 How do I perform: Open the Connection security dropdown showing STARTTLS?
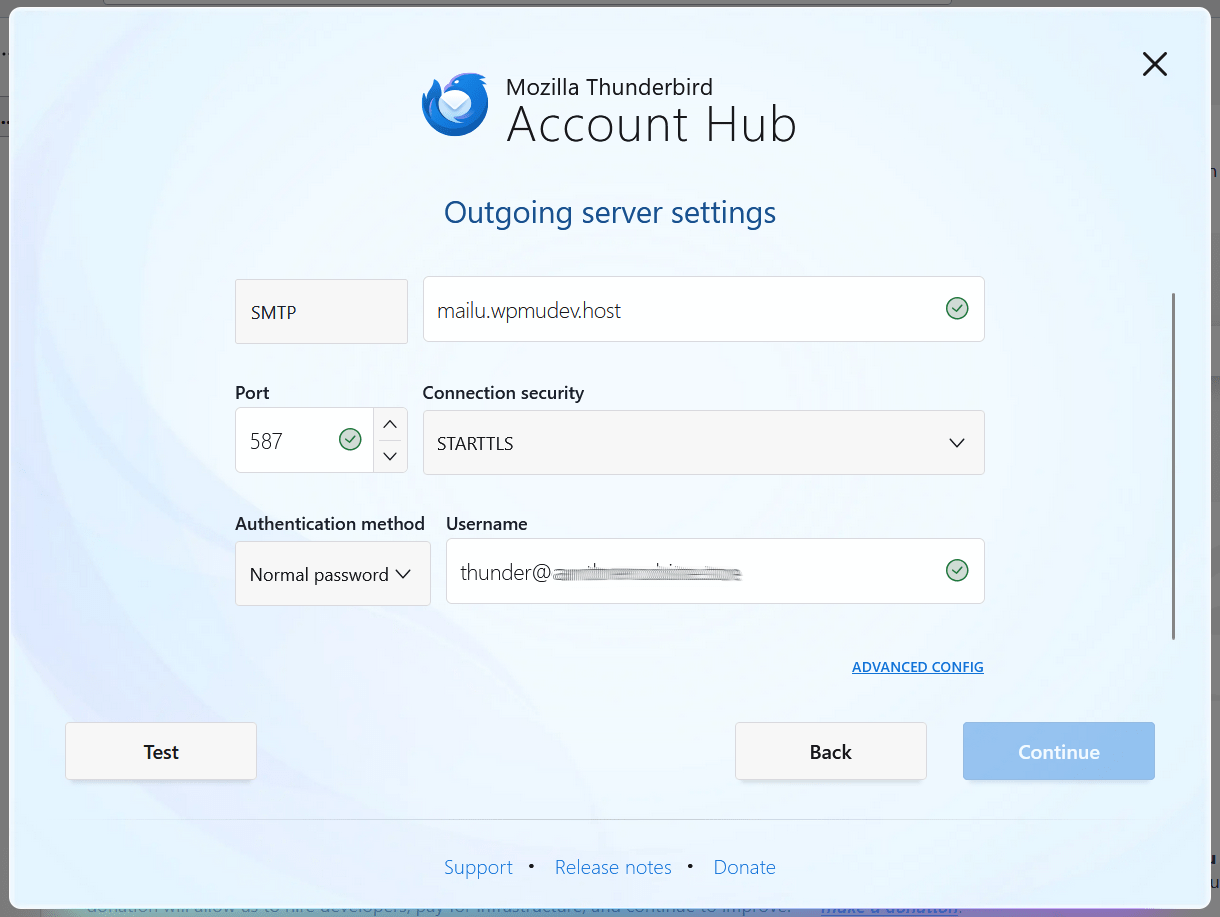(x=703, y=442)
